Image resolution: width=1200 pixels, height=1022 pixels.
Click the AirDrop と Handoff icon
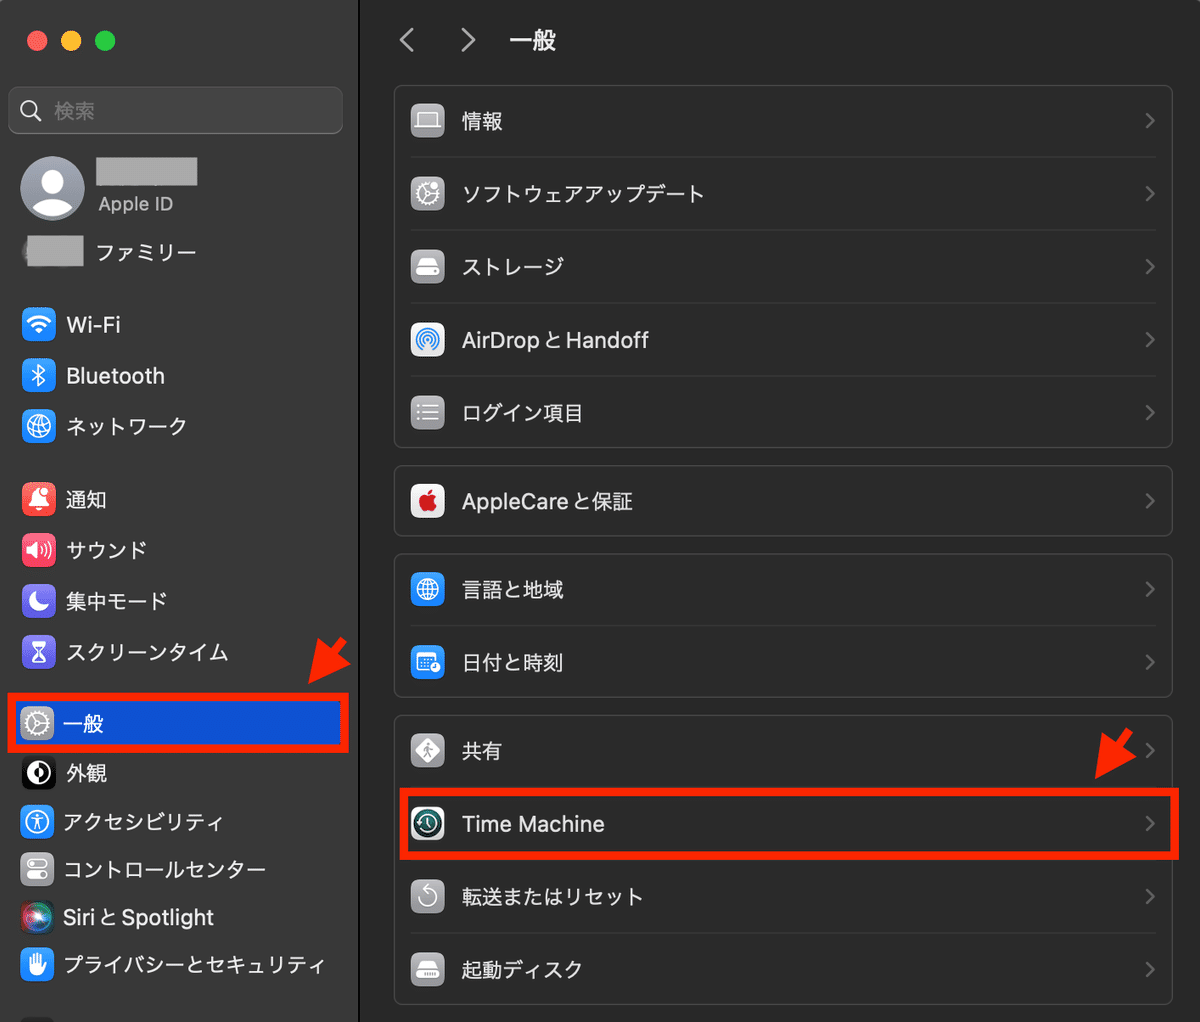(428, 340)
